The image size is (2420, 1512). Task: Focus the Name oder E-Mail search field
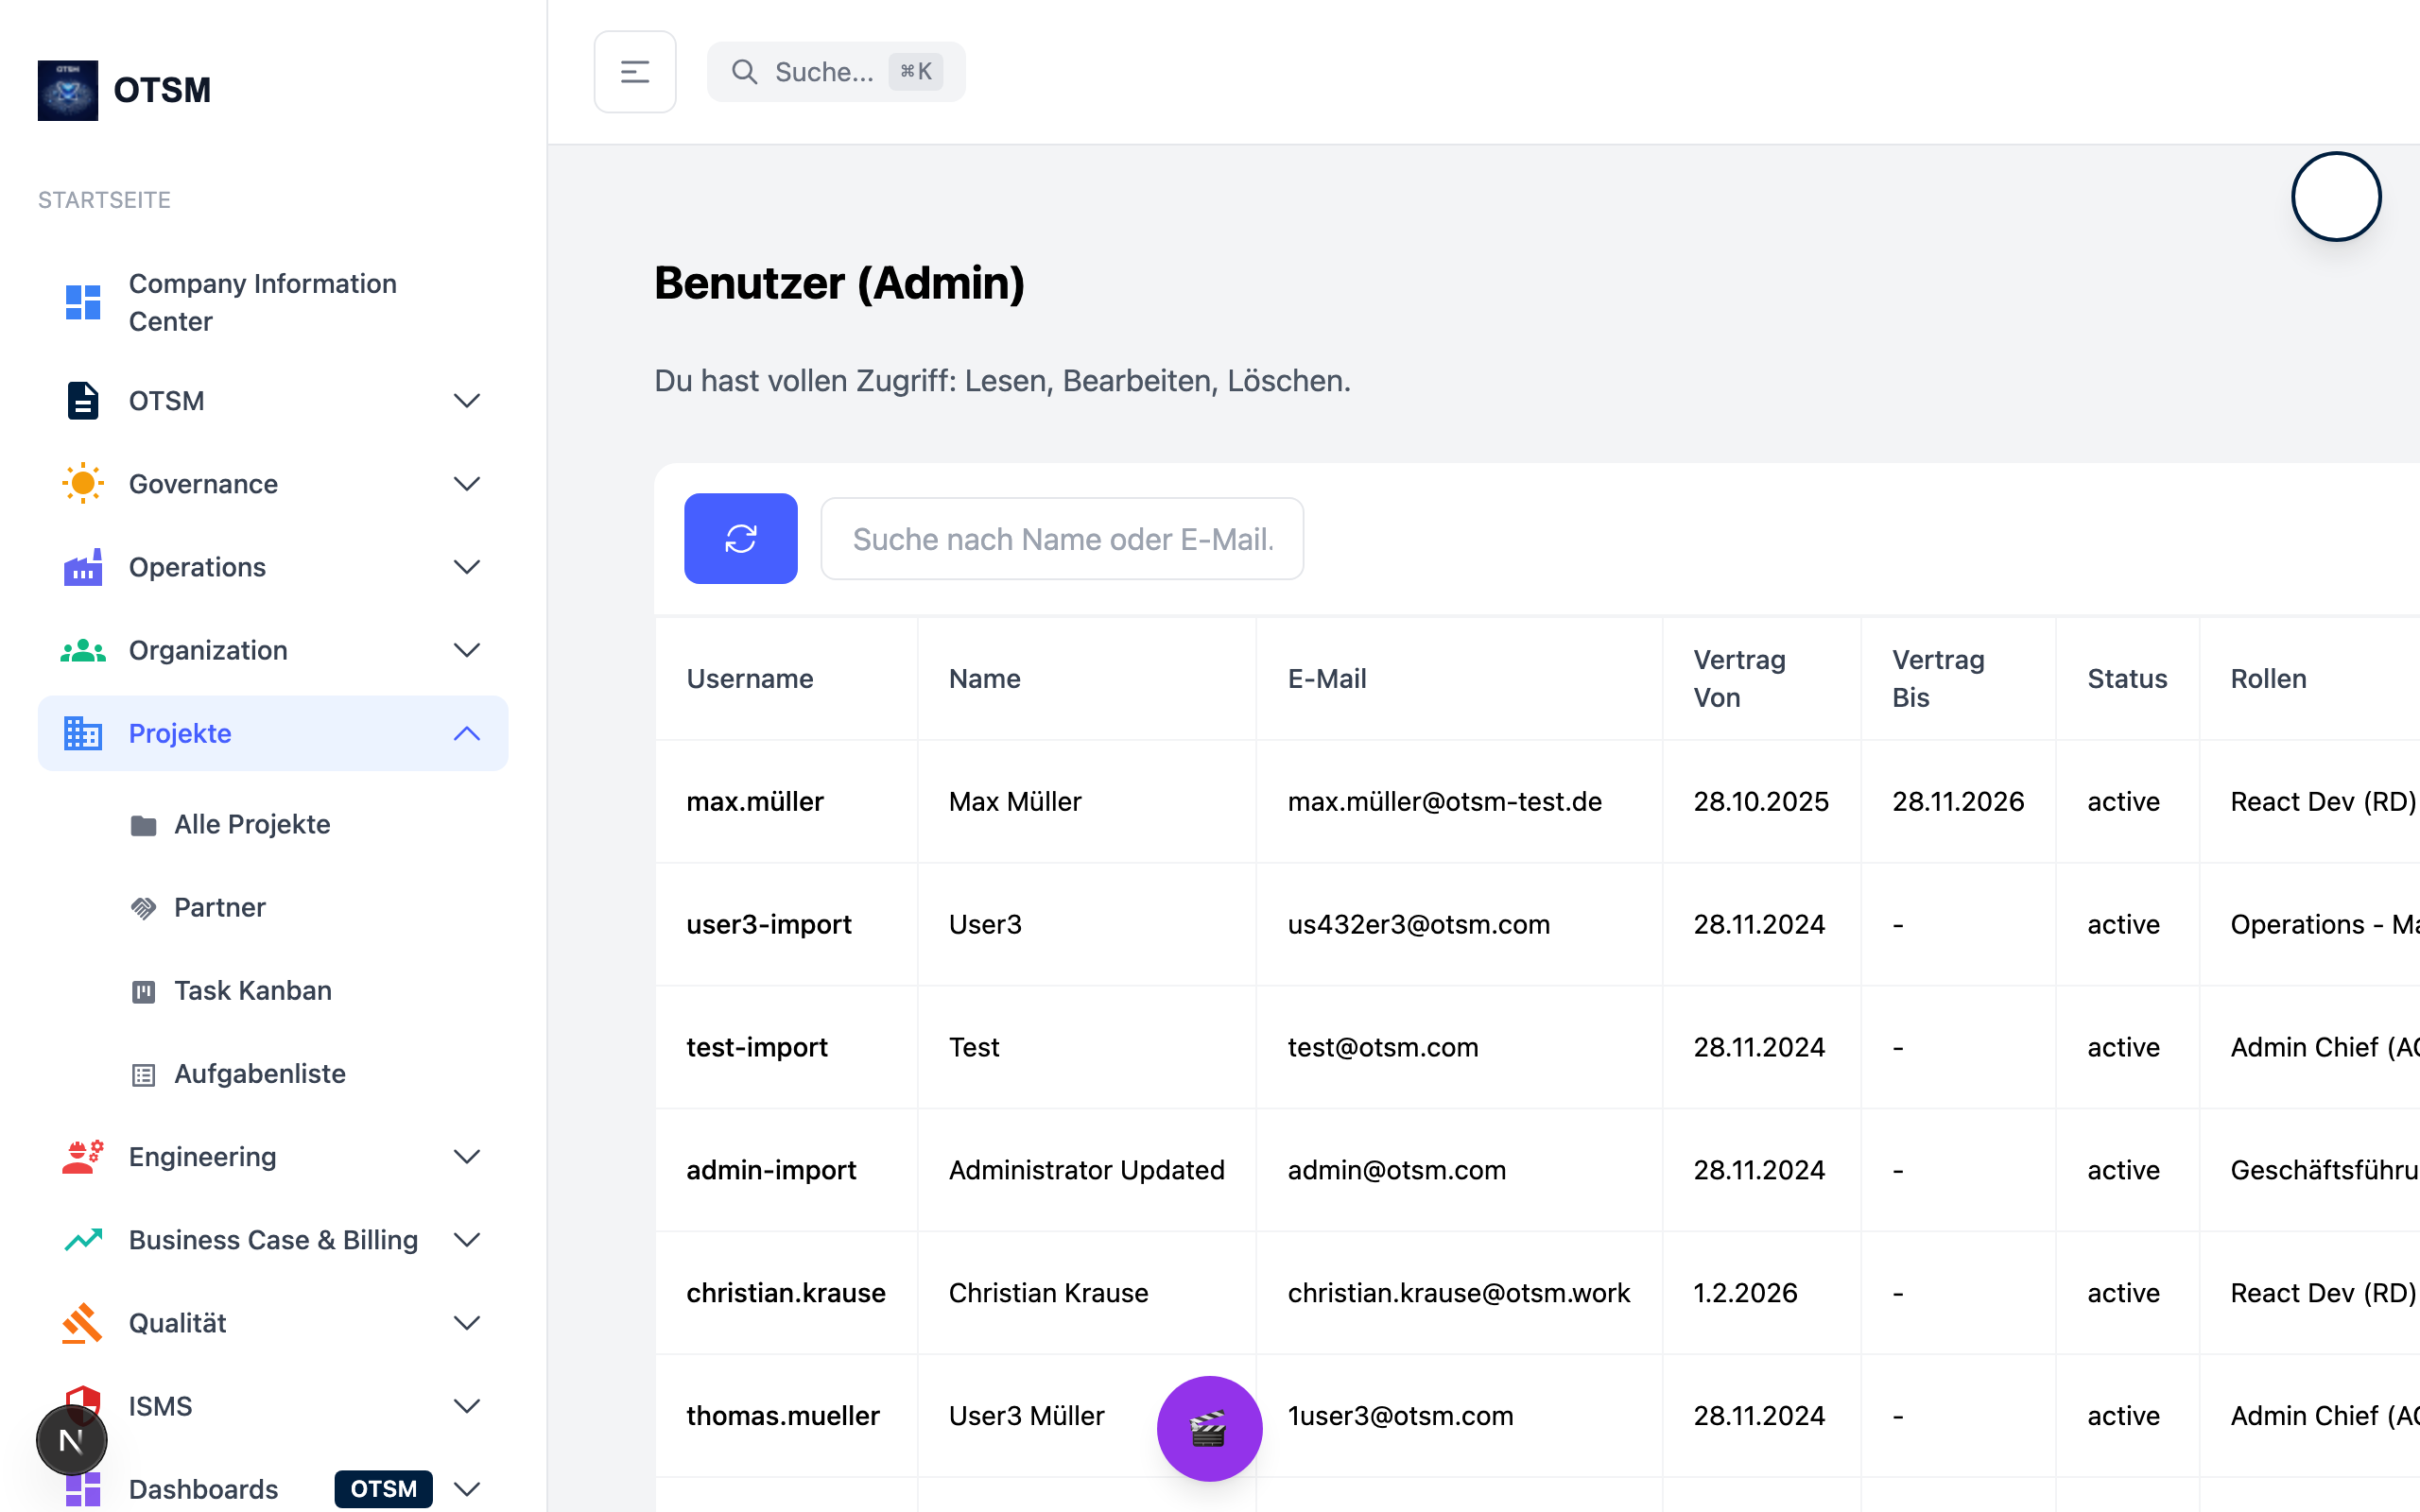click(1062, 539)
